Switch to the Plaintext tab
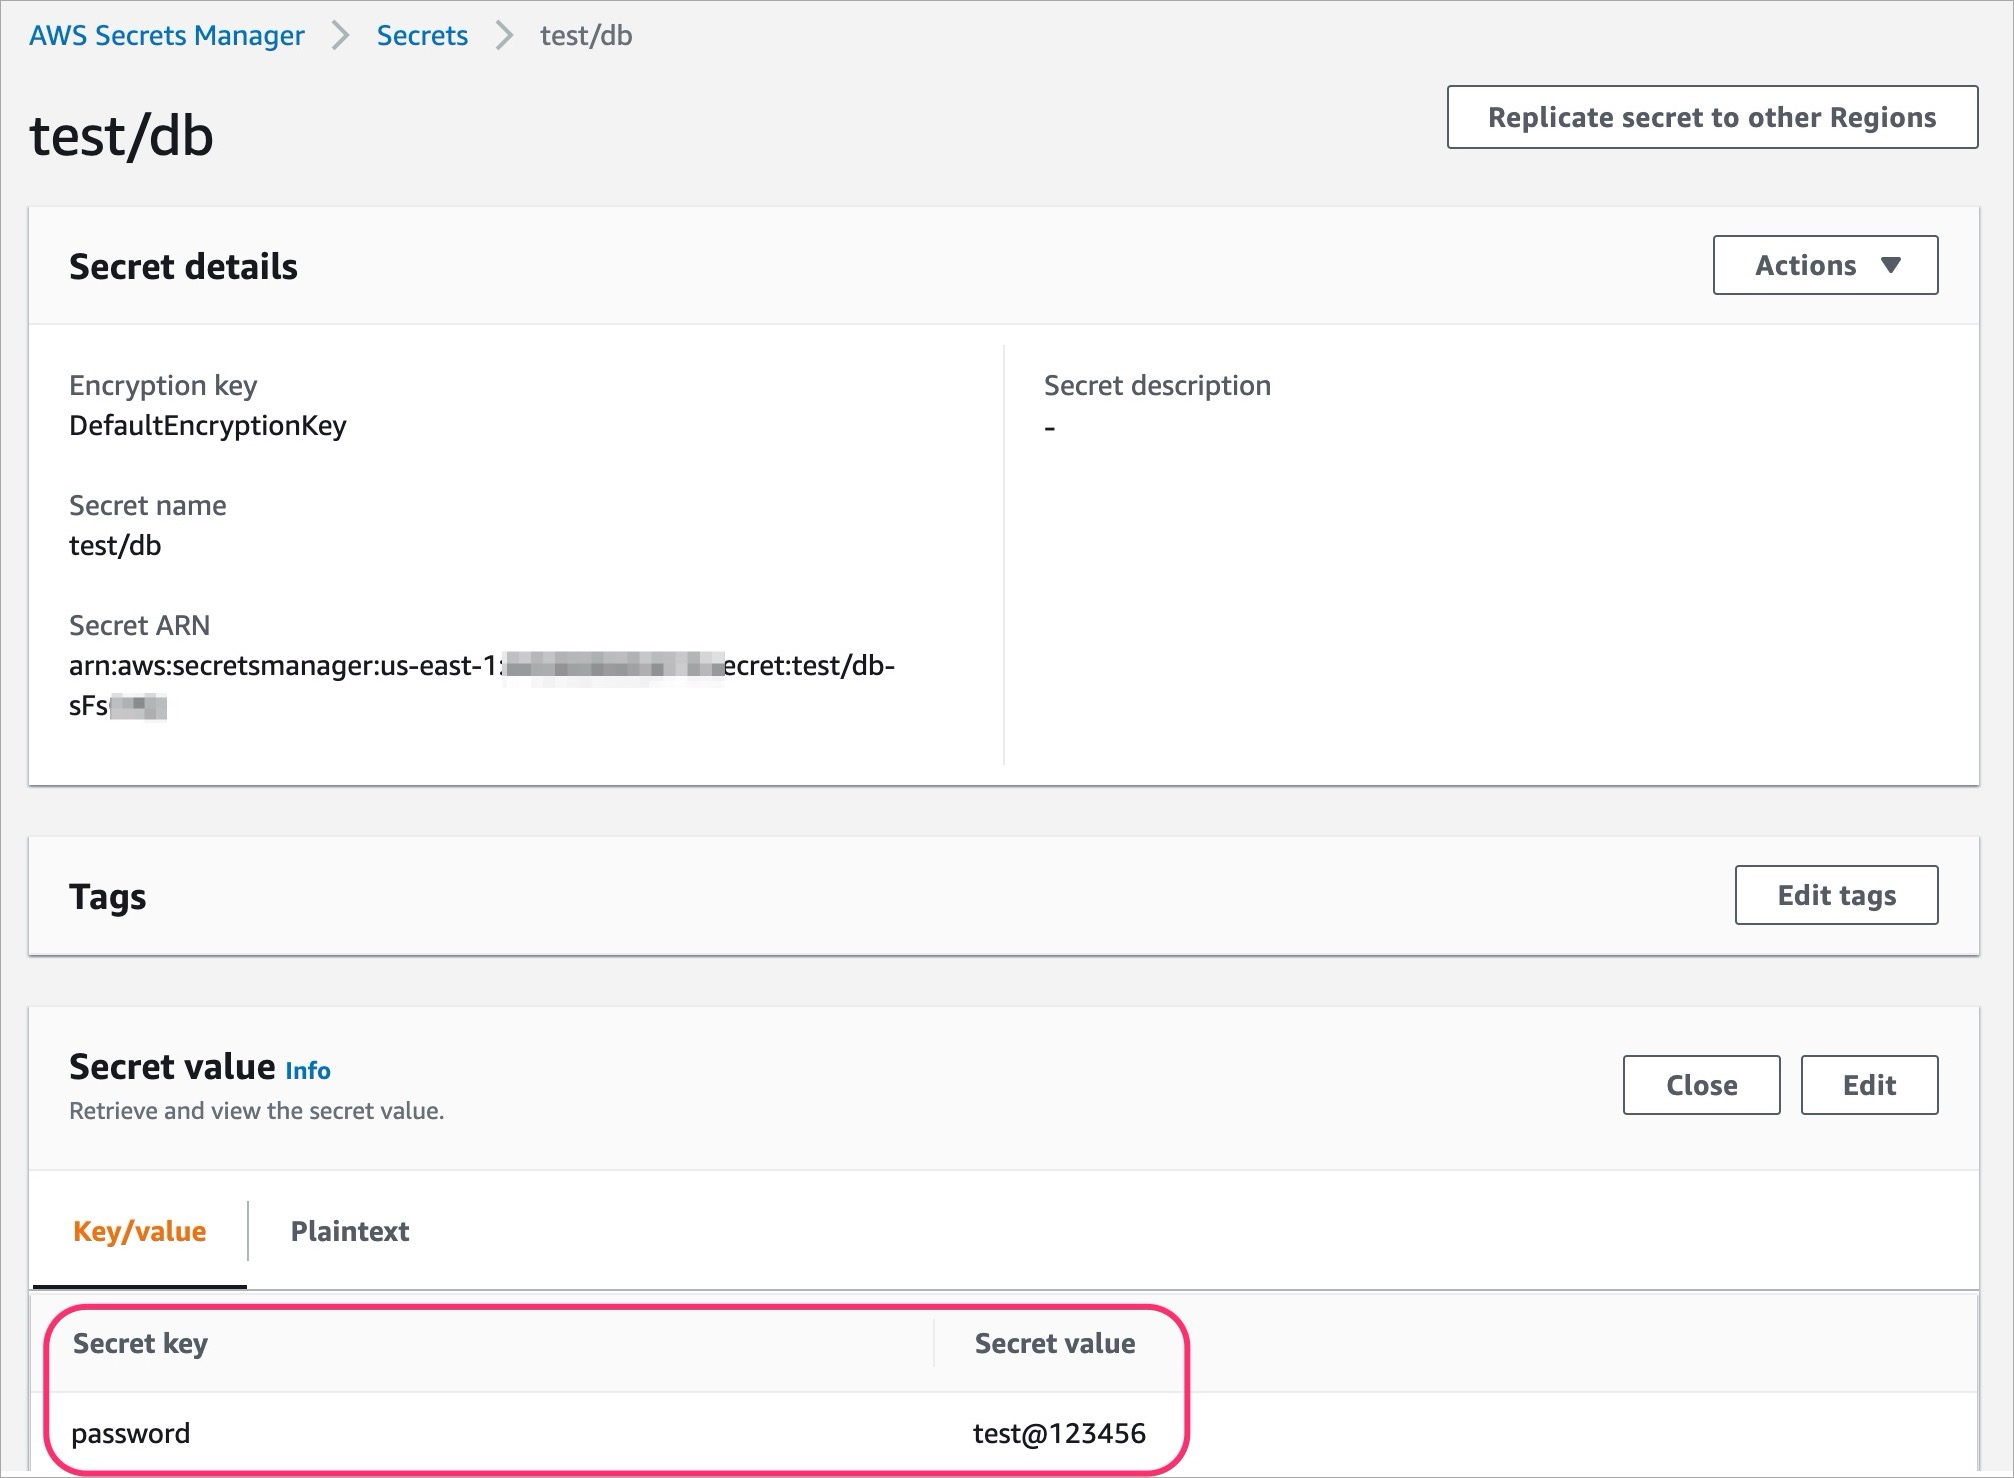 point(349,1231)
